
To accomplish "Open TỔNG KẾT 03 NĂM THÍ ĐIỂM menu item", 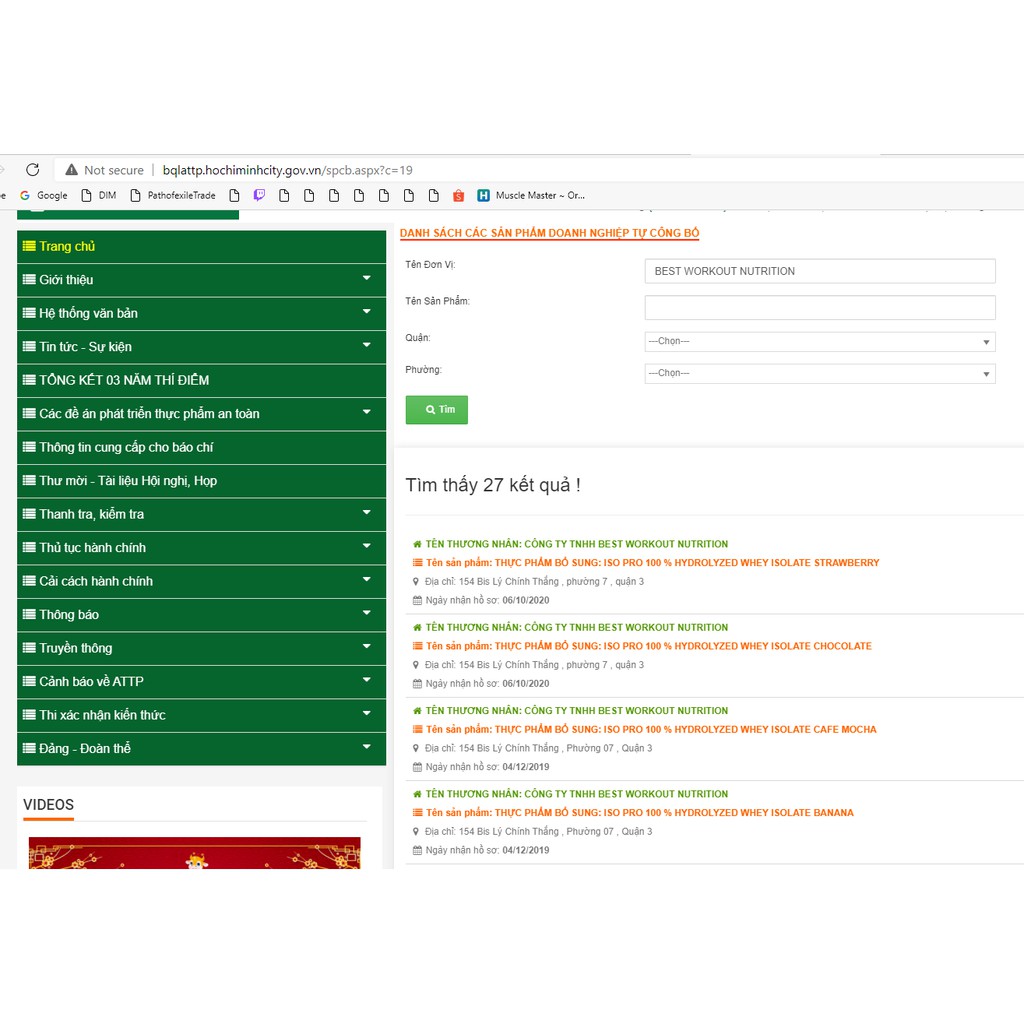I will pos(201,380).
